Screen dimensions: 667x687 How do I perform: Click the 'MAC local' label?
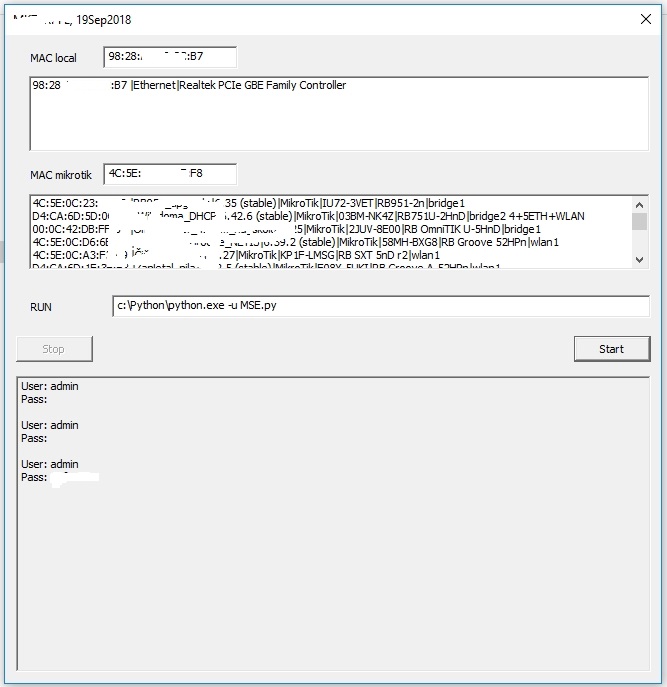pyautogui.click(x=53, y=58)
